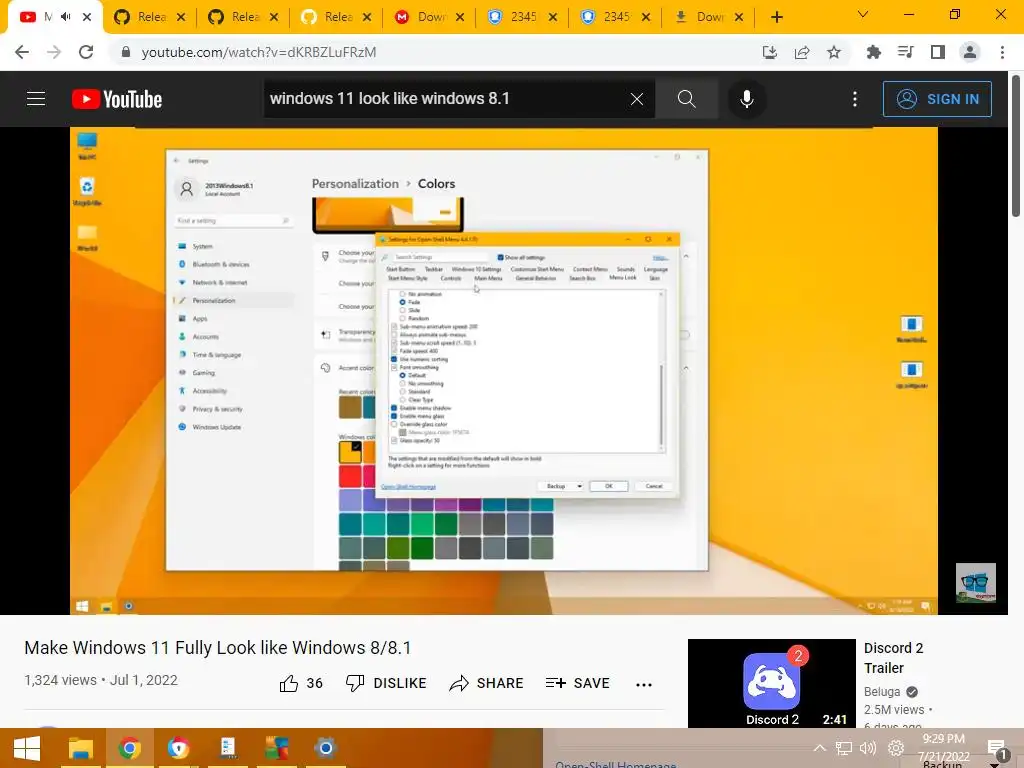The width and height of the screenshot is (1024, 768).
Task: Click the video player to pause
Action: [504, 370]
